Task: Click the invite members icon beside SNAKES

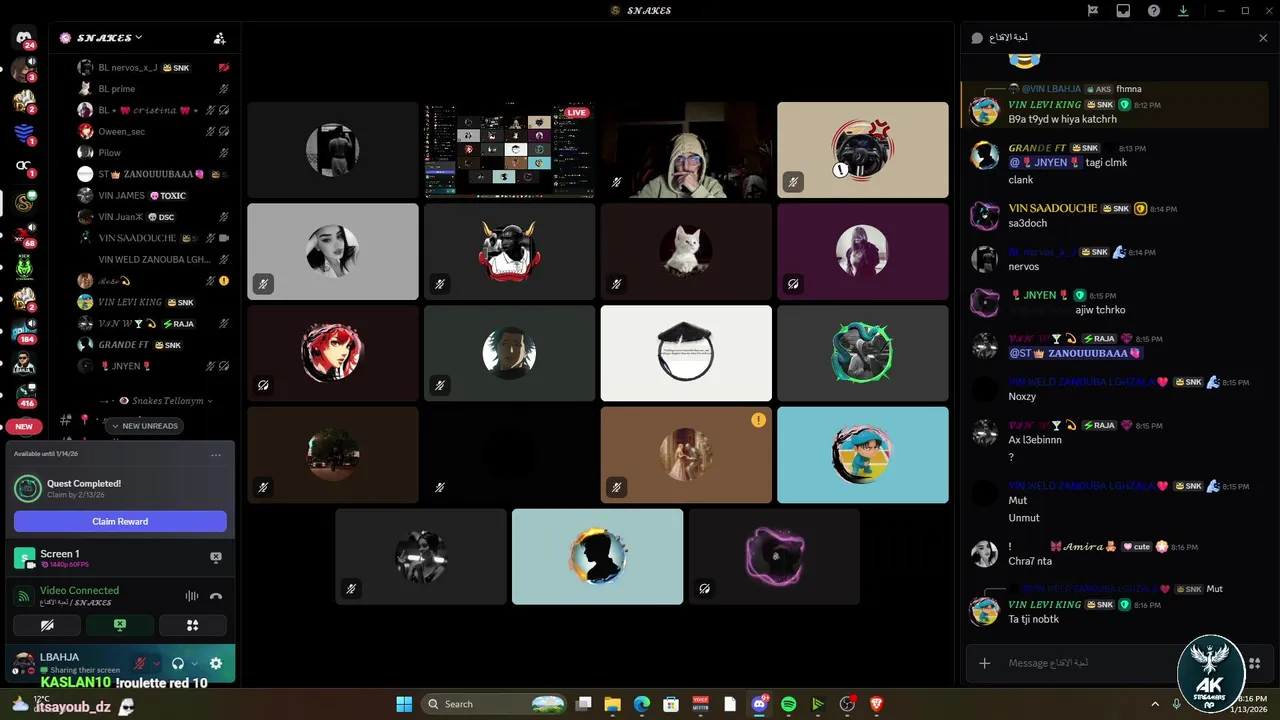Action: (x=219, y=38)
